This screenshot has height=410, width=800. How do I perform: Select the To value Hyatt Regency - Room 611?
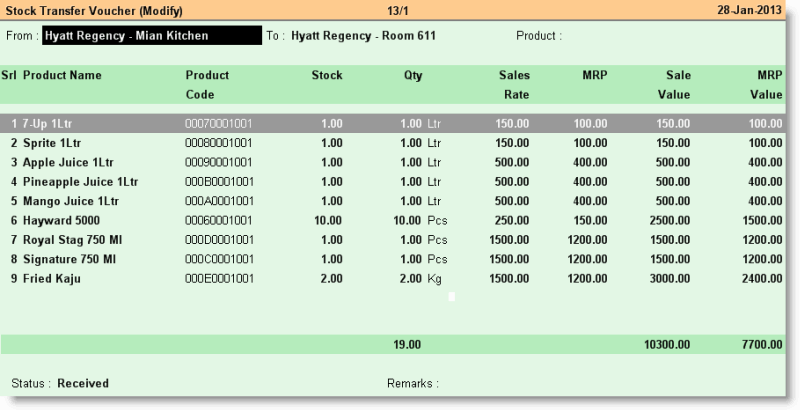coord(363,36)
